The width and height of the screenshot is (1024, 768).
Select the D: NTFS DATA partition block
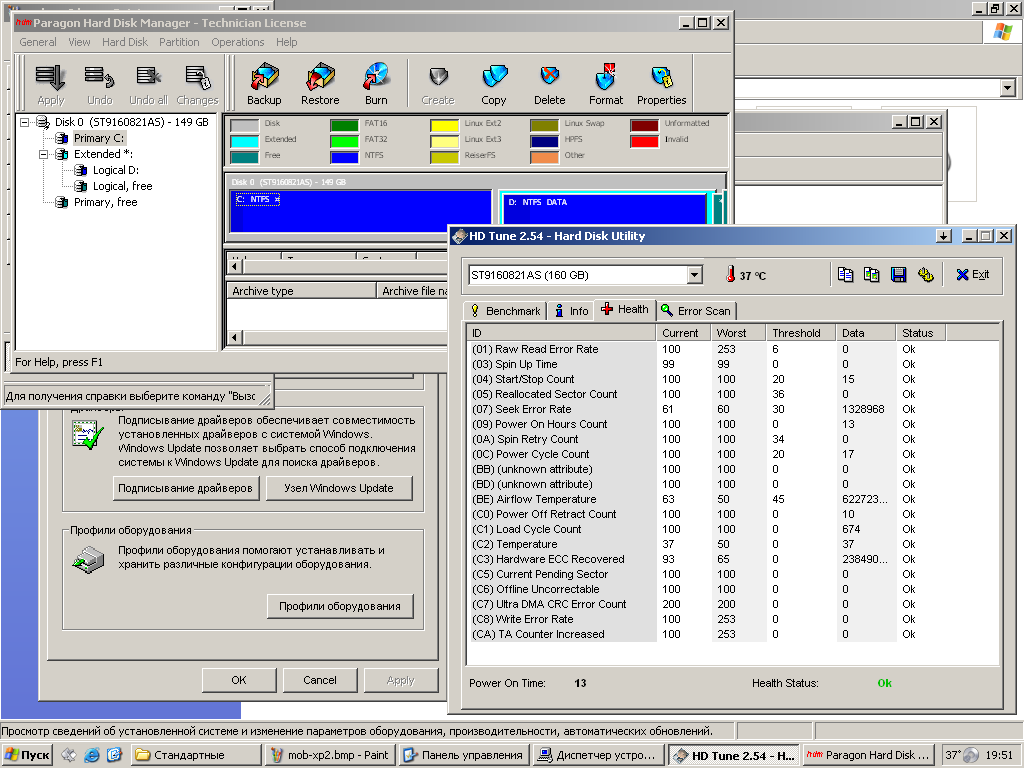605,209
